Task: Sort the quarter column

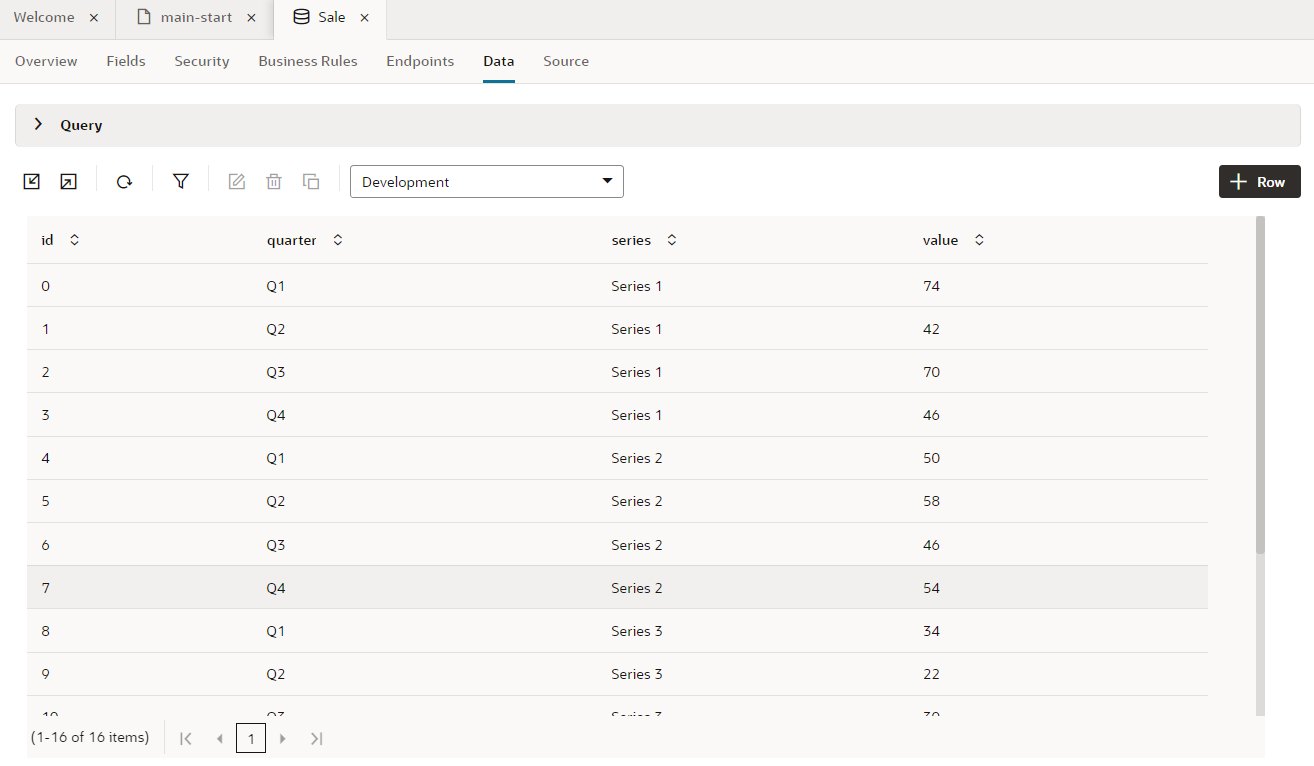Action: click(338, 240)
